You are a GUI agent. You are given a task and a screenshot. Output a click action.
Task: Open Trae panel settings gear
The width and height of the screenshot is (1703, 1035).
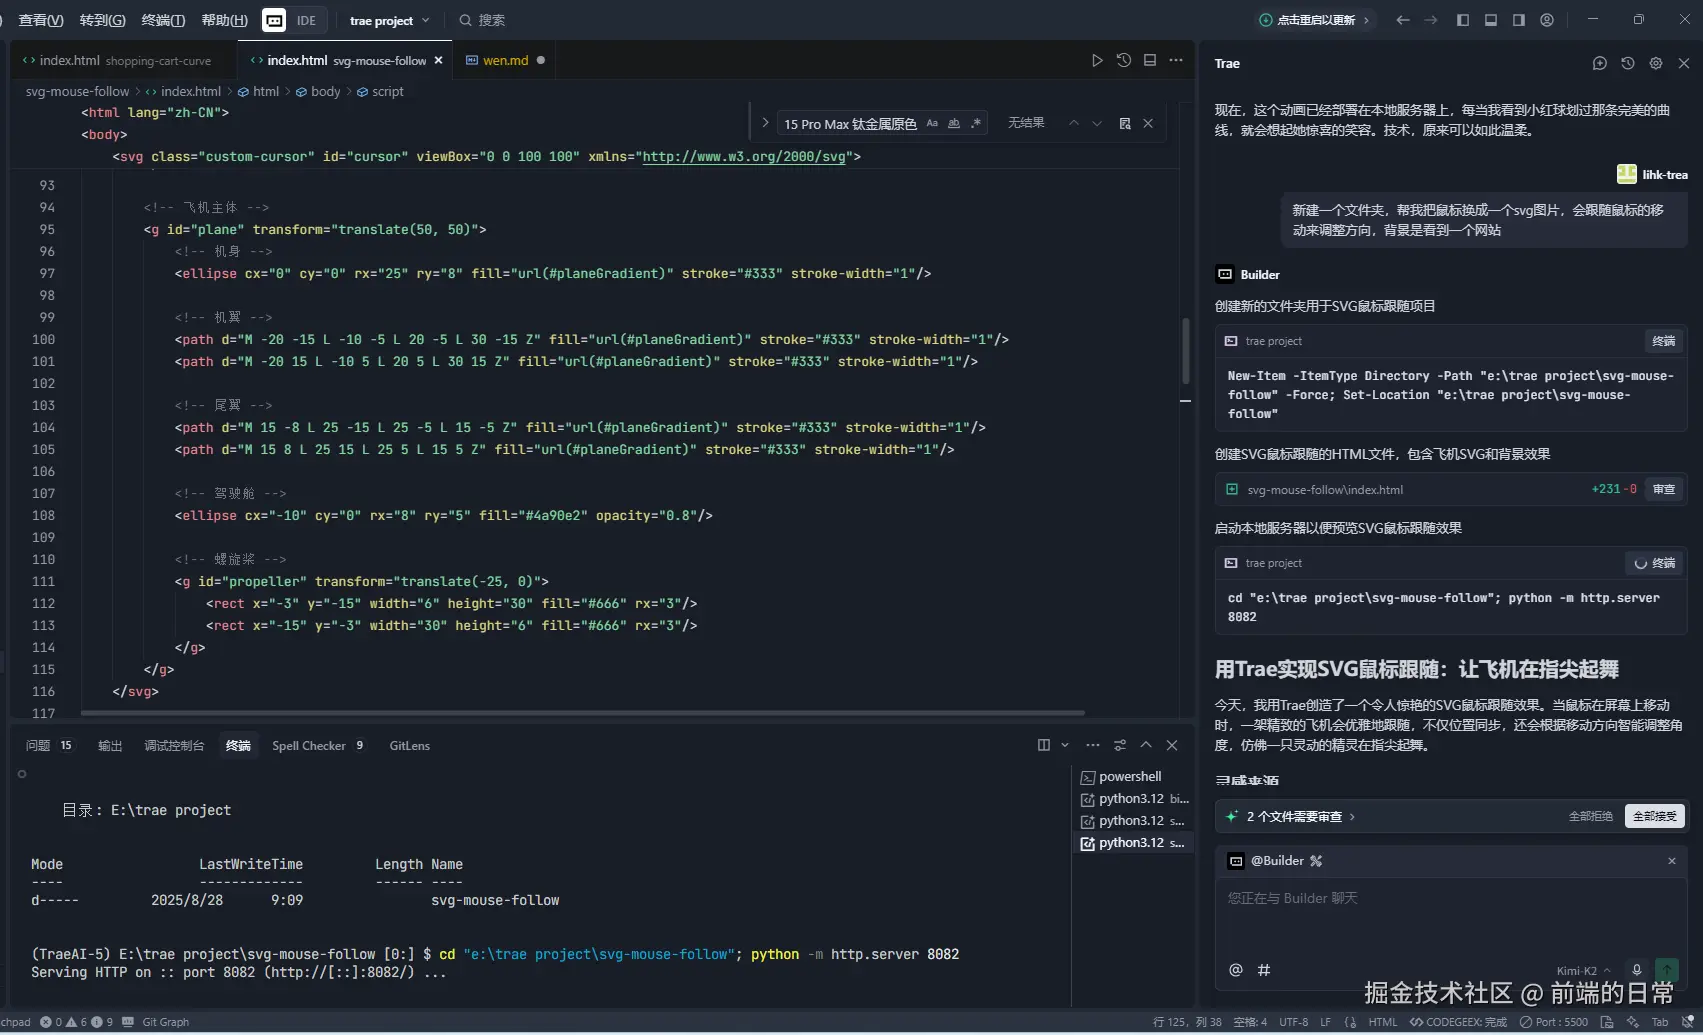point(1656,63)
